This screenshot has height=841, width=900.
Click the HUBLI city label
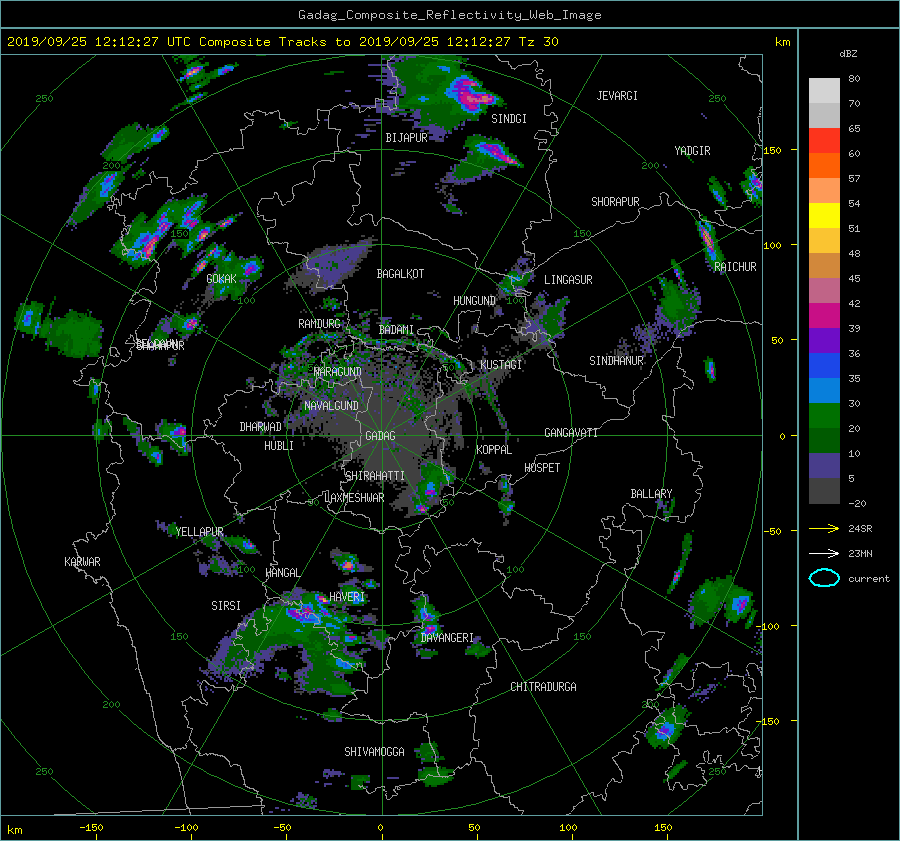279,446
